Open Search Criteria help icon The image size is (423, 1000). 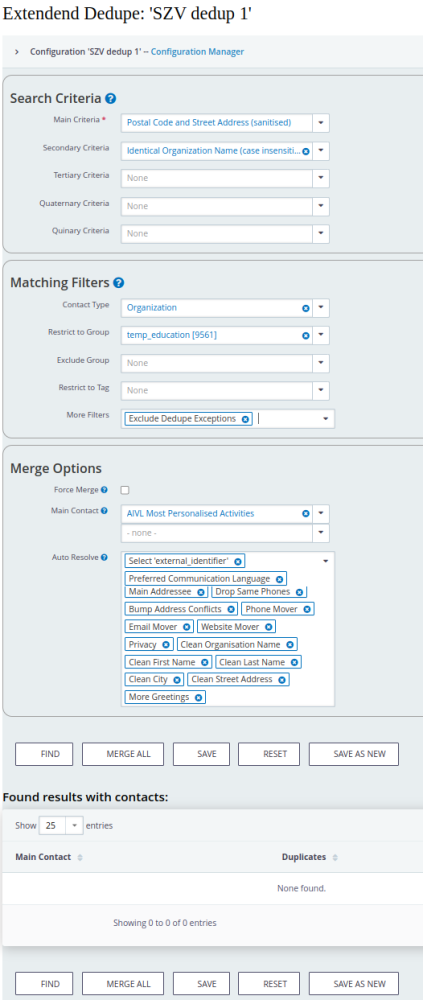tap(110, 99)
